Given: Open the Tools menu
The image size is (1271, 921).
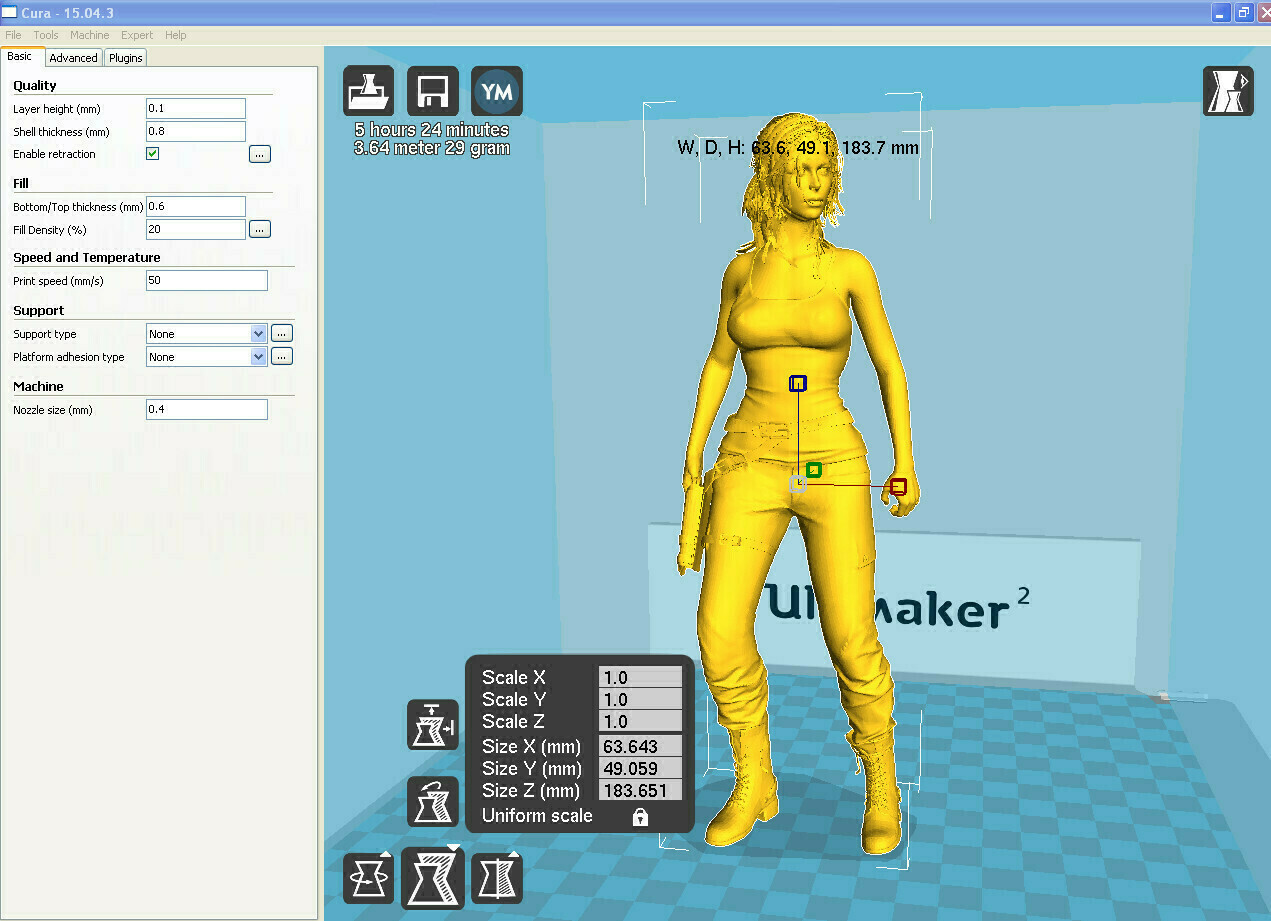Looking at the screenshot, I should [46, 35].
